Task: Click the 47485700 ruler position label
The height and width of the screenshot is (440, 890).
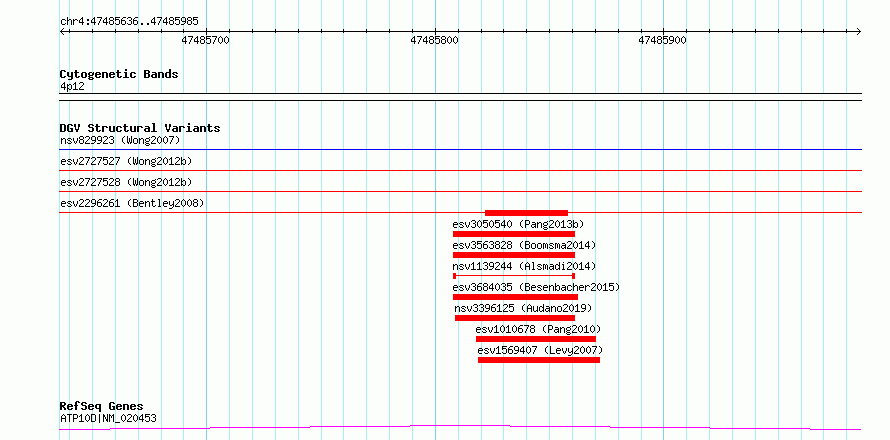Action: [x=205, y=40]
